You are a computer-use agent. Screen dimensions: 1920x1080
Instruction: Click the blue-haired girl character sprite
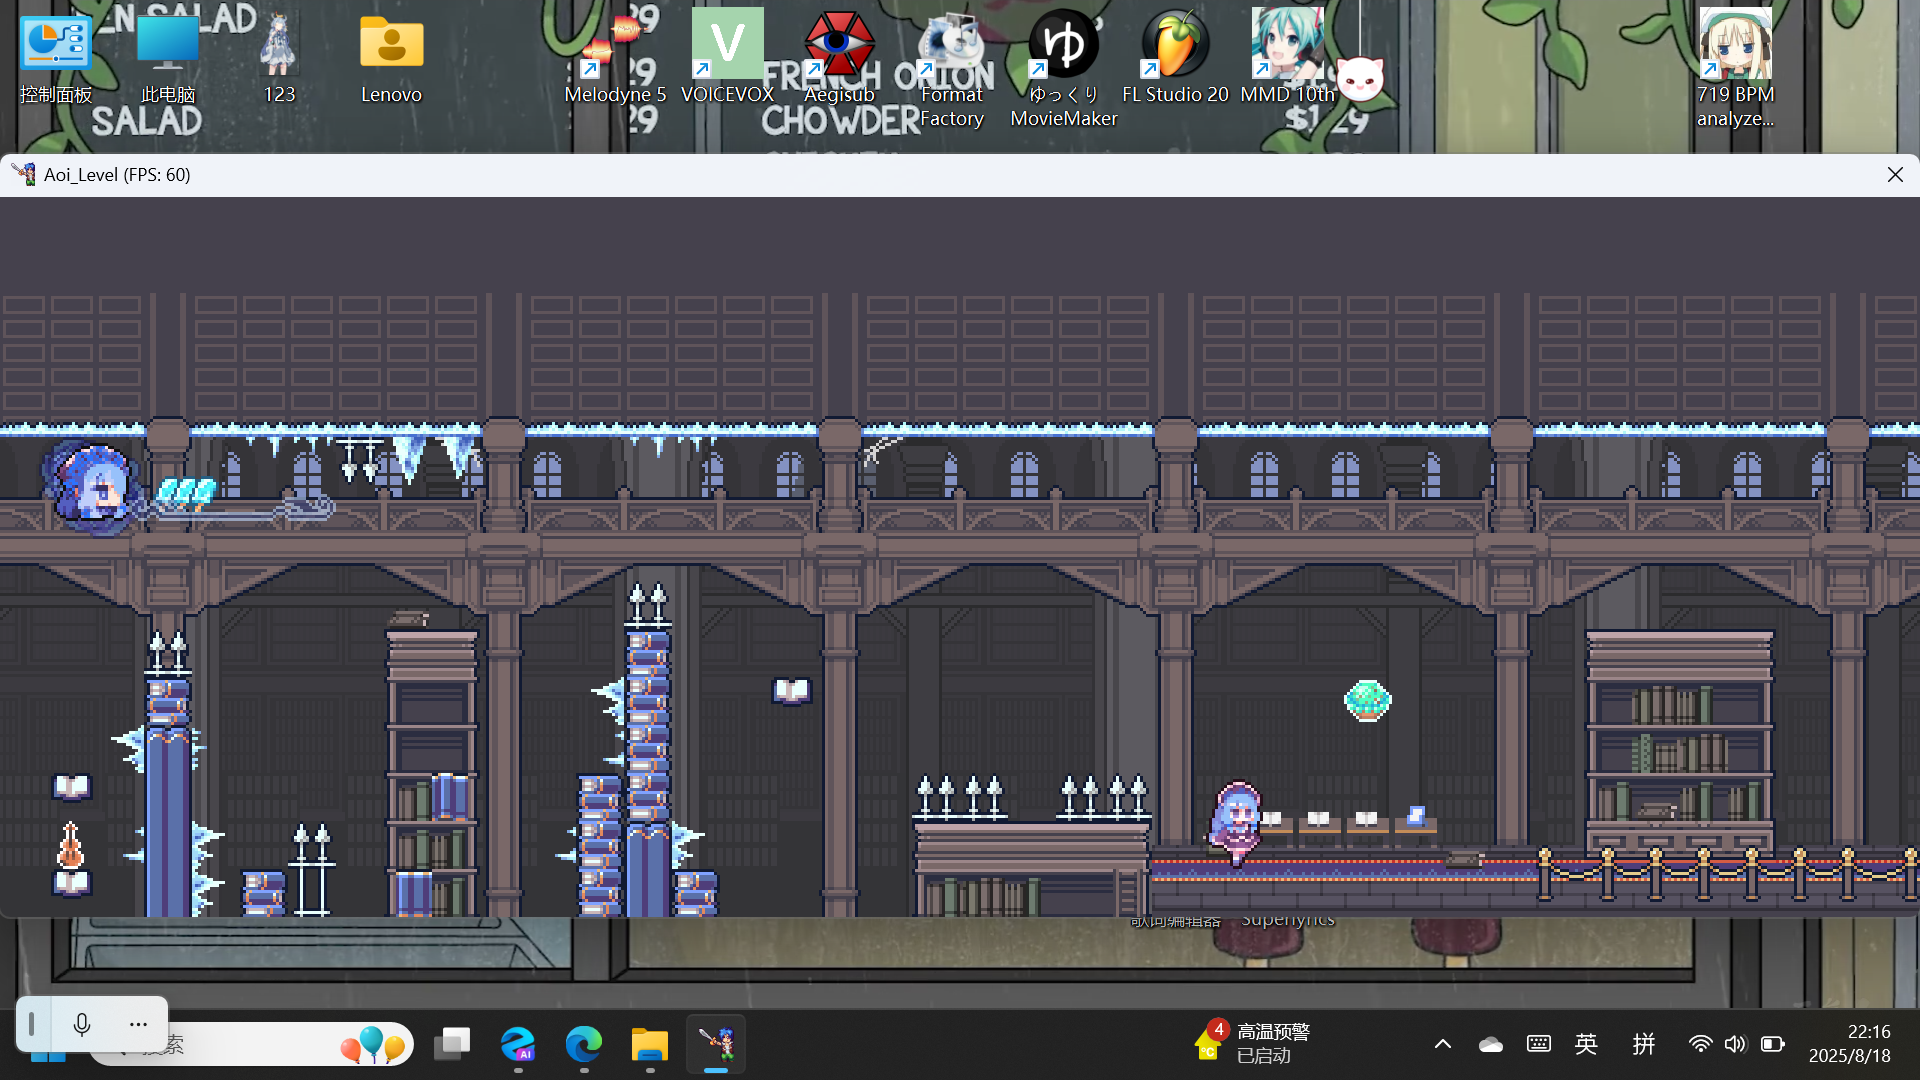[1236, 823]
